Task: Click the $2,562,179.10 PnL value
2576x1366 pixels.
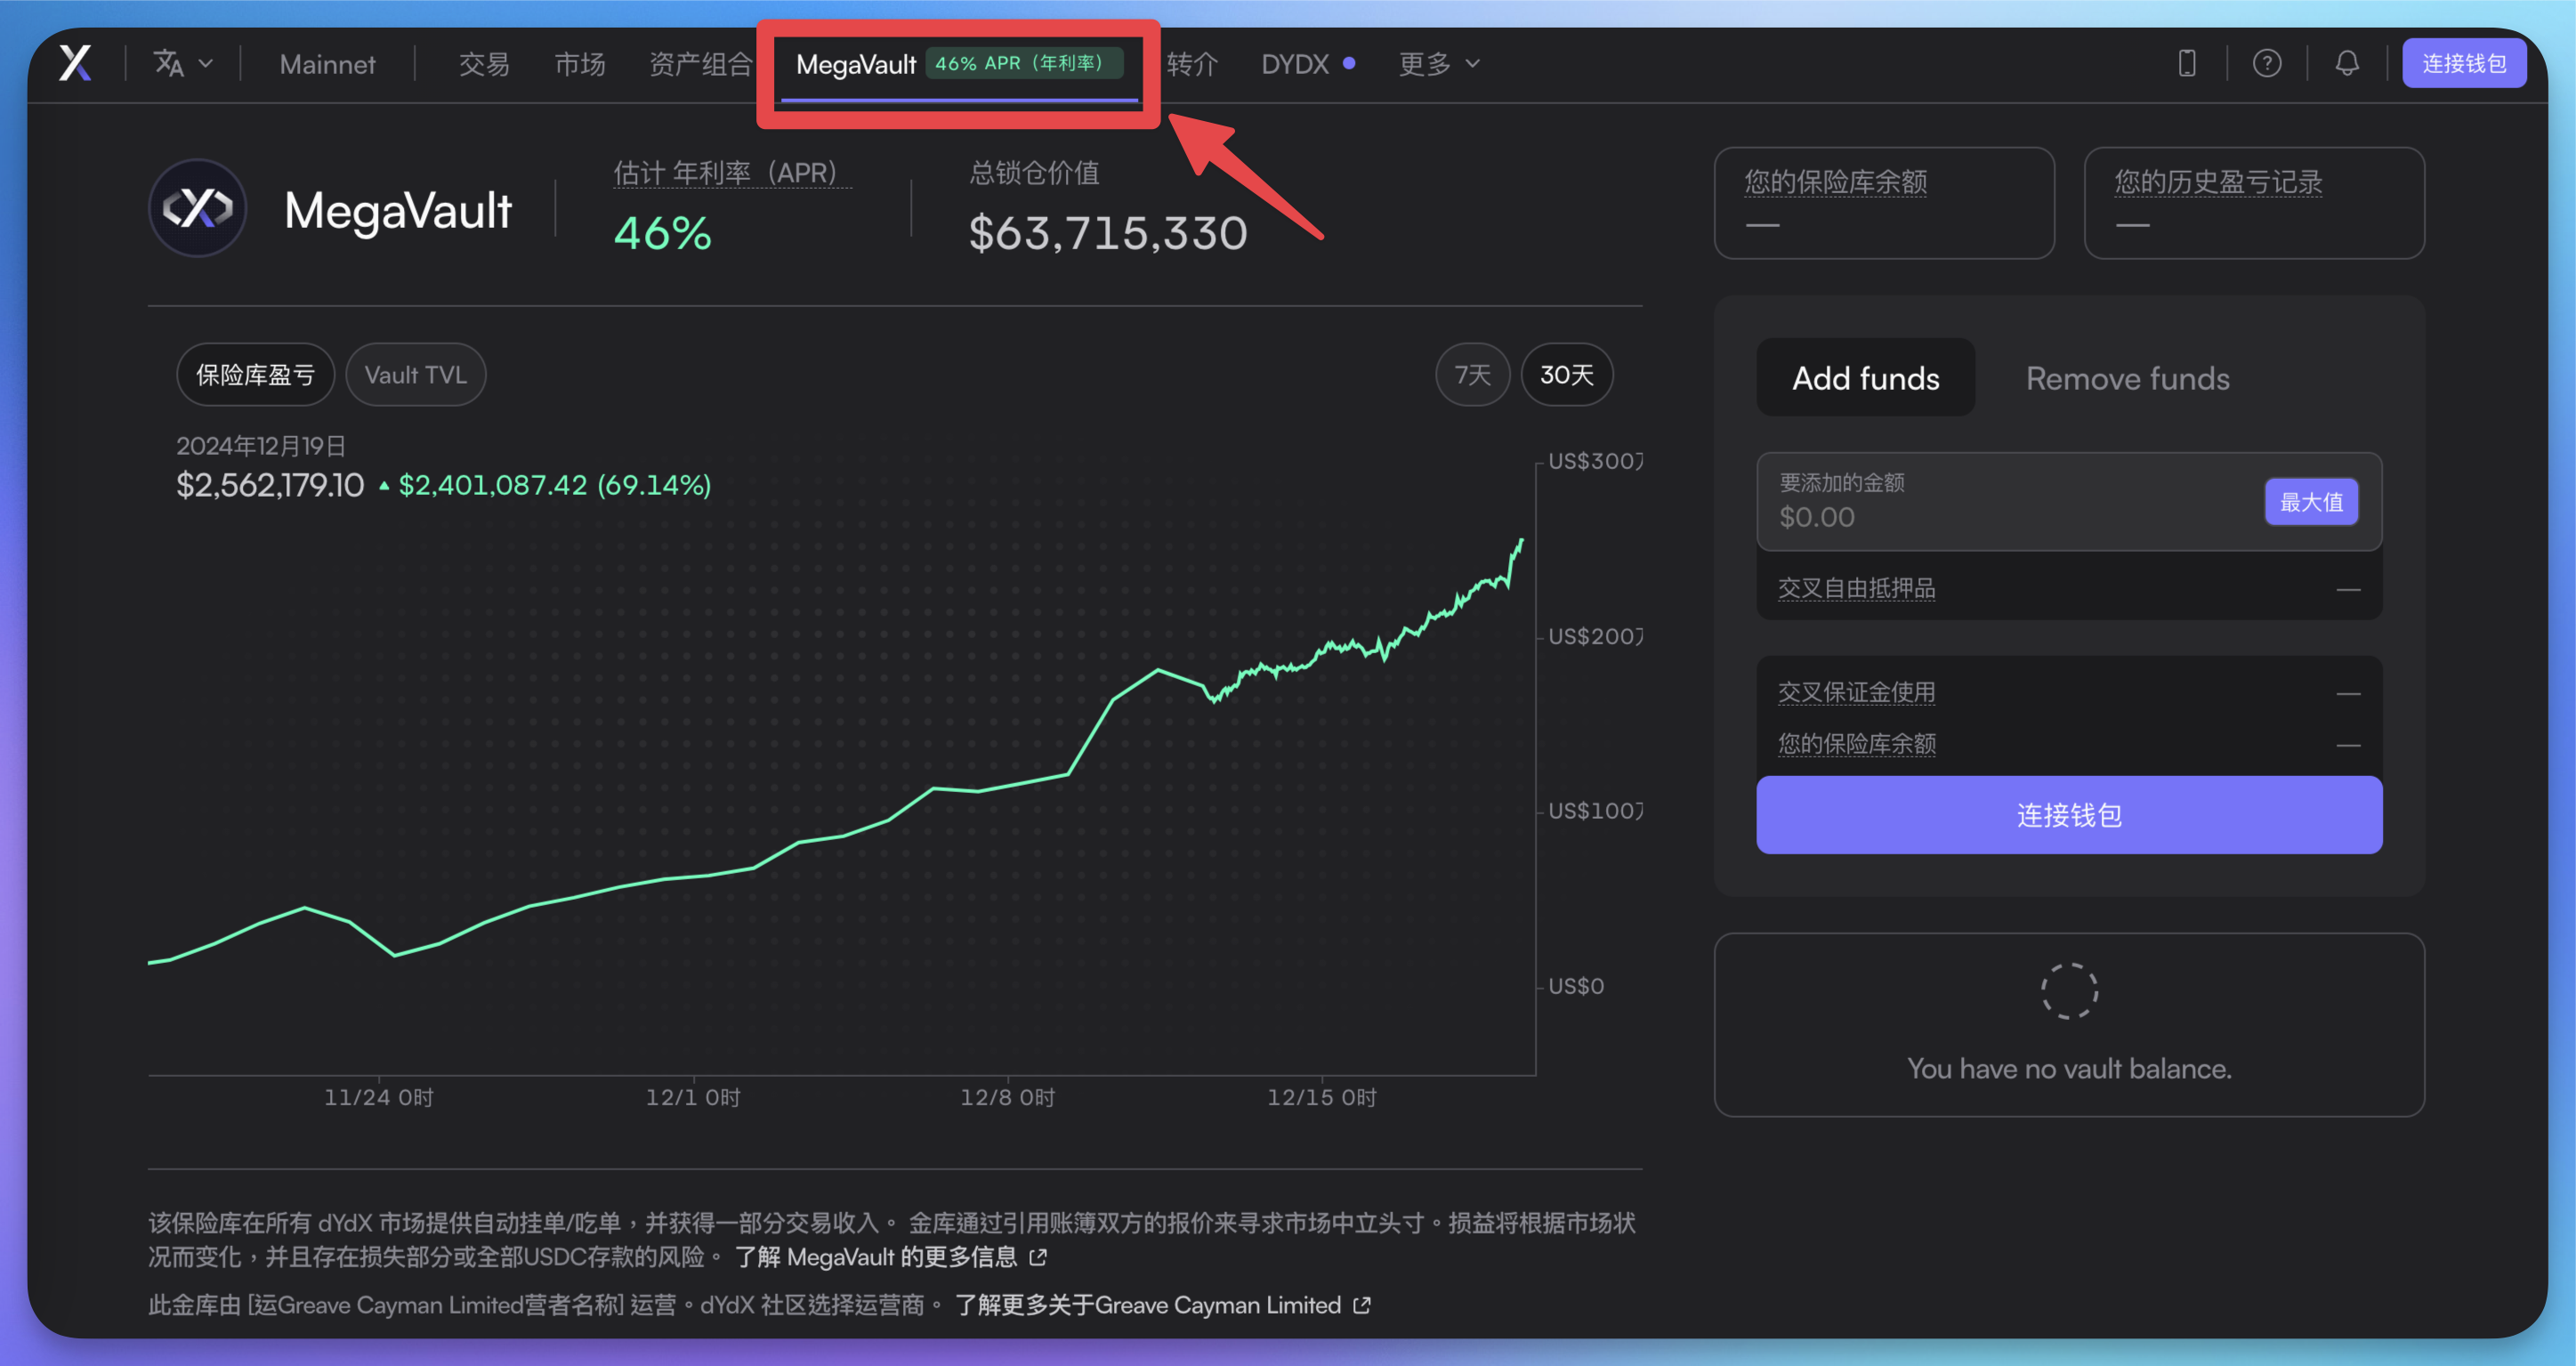Action: [270, 485]
